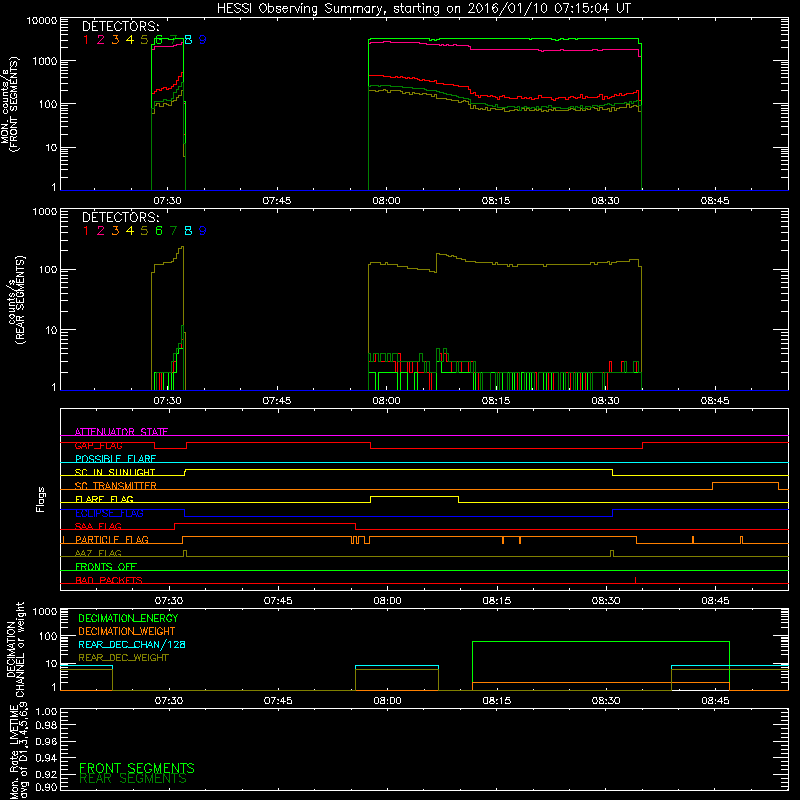Click the FLARE_FLAG label
The image size is (800, 800).
point(104,499)
